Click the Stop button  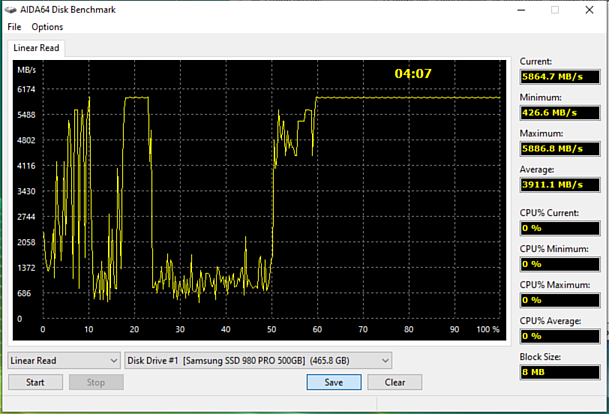coord(96,383)
